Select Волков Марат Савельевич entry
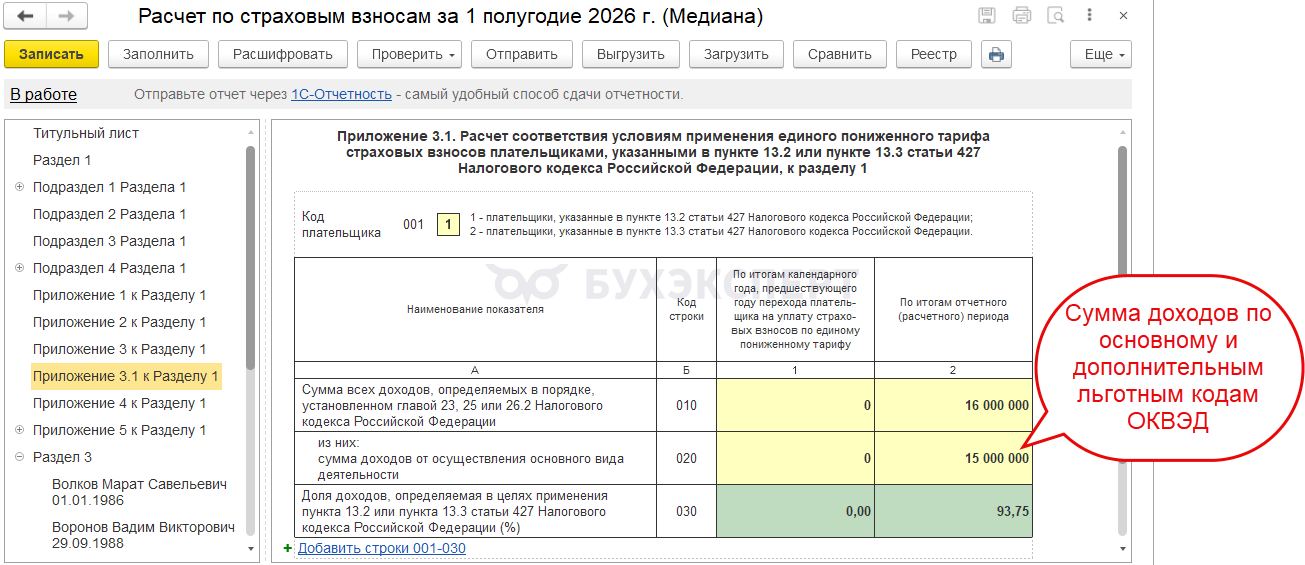Screen dimensions: 1305x565 [x=139, y=492]
